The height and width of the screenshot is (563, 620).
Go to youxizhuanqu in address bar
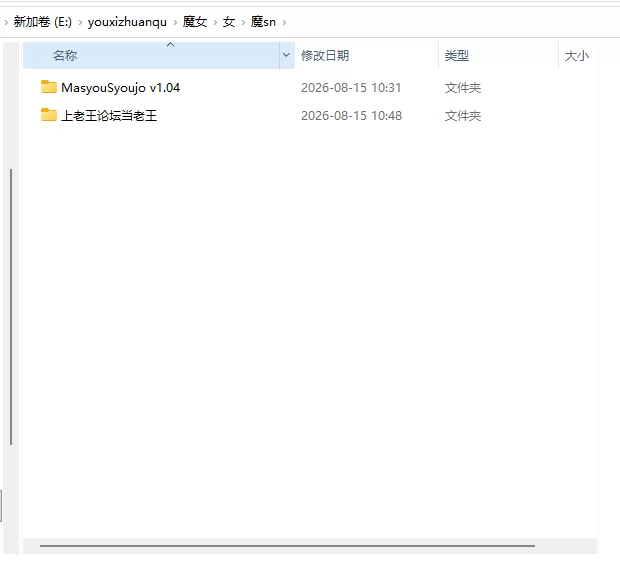coord(127,22)
